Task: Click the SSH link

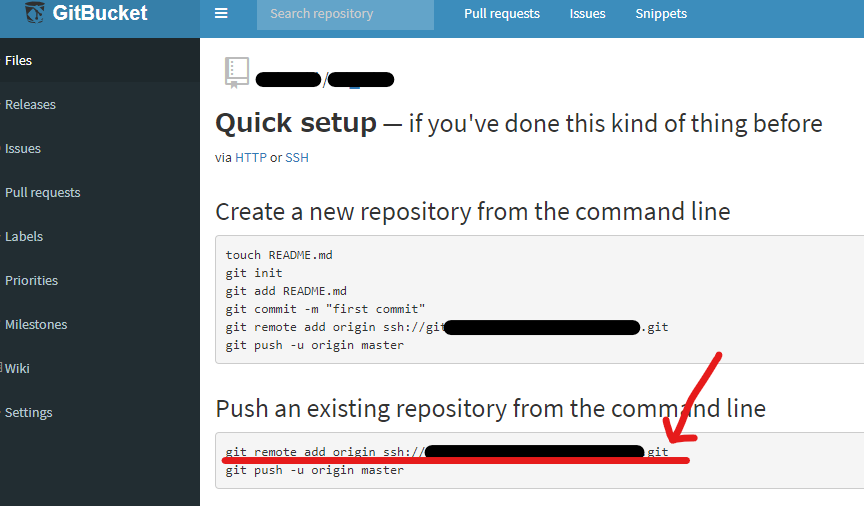Action: pos(296,158)
